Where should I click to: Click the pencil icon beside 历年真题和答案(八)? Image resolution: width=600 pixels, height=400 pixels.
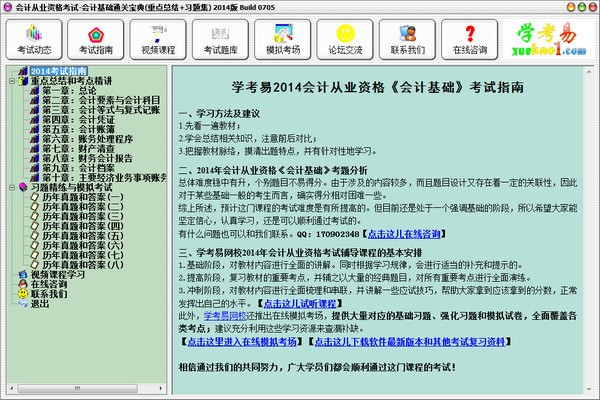(34, 265)
